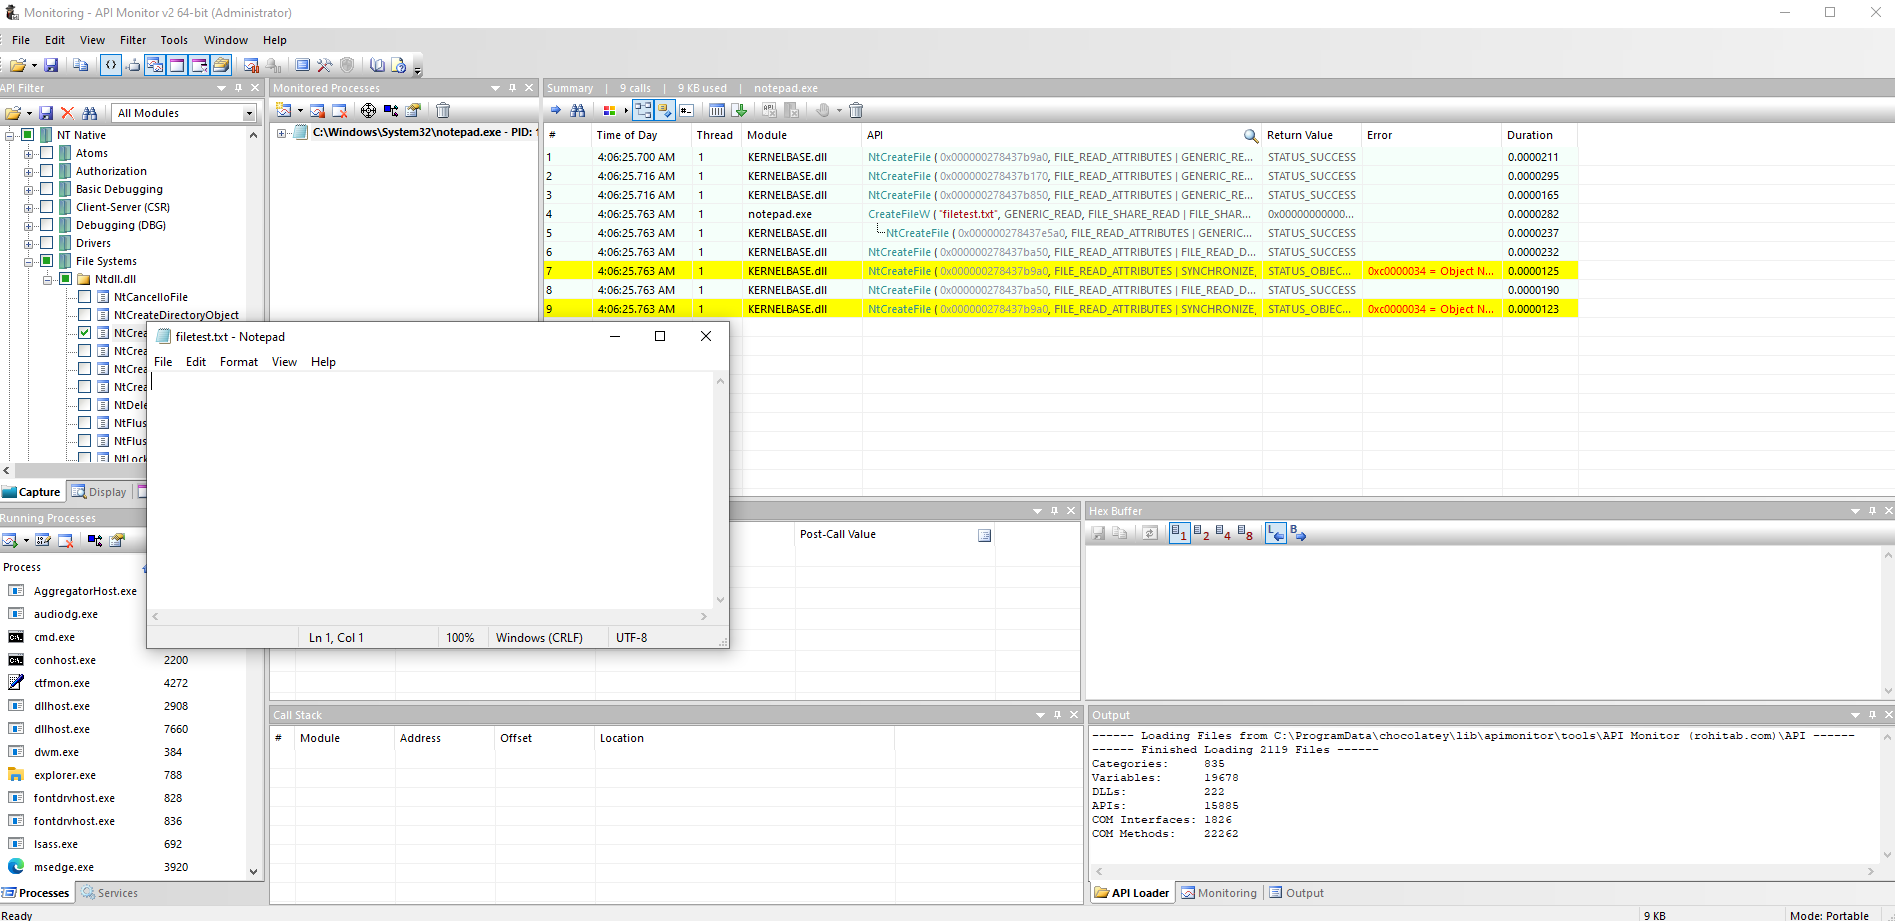Open the Tools menu
The width and height of the screenshot is (1895, 921).
[174, 40]
